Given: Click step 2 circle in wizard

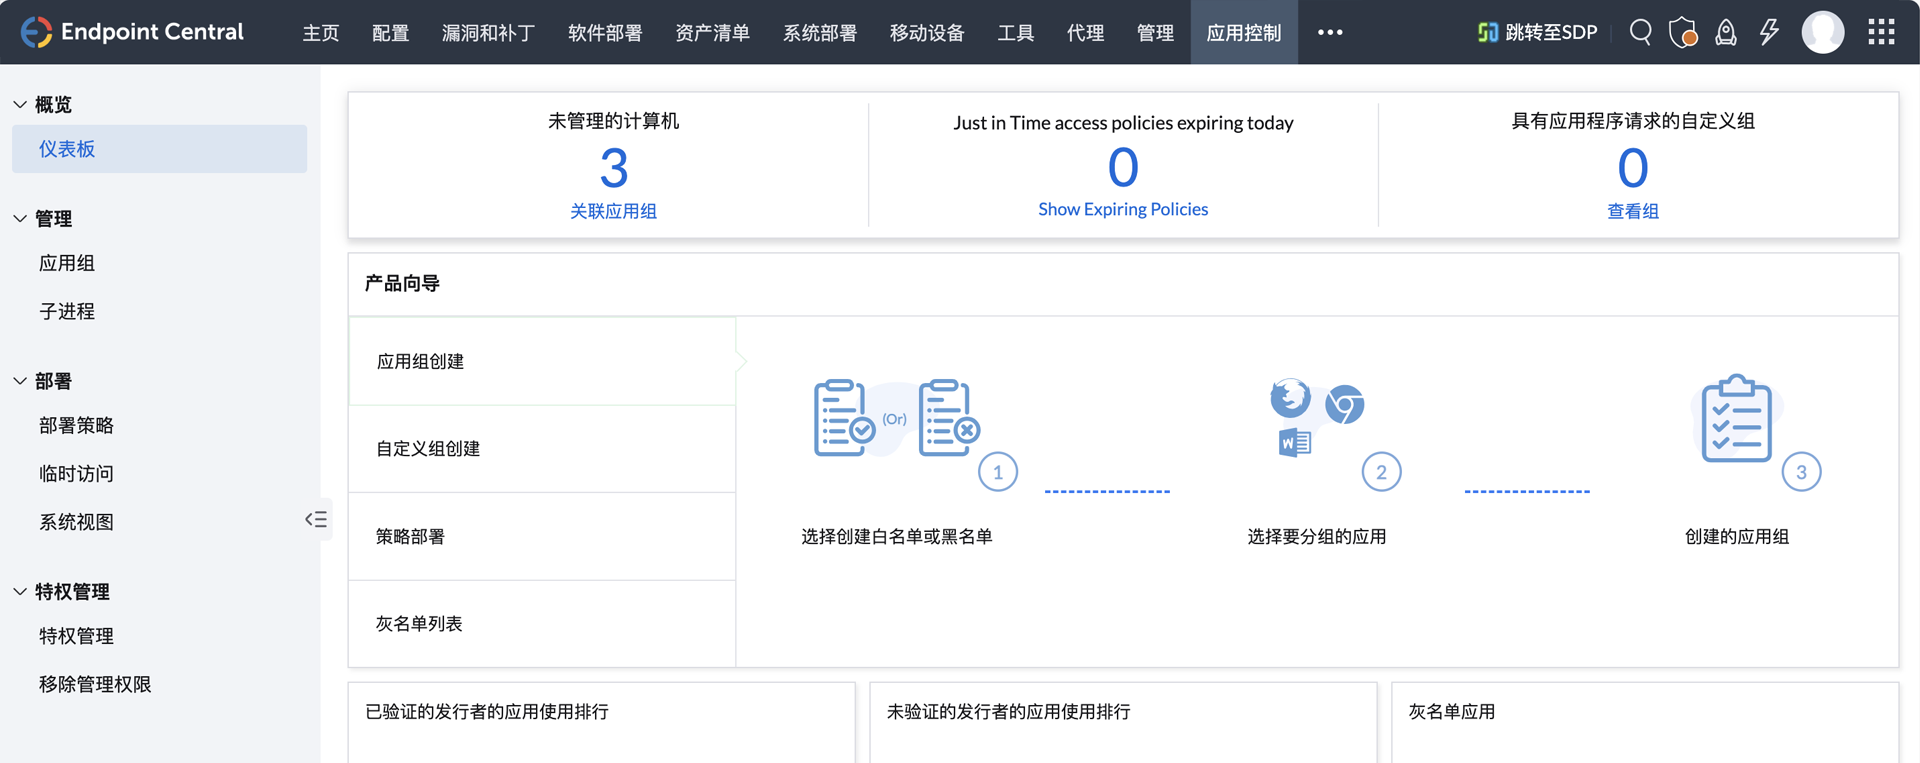Looking at the screenshot, I should click(1381, 472).
